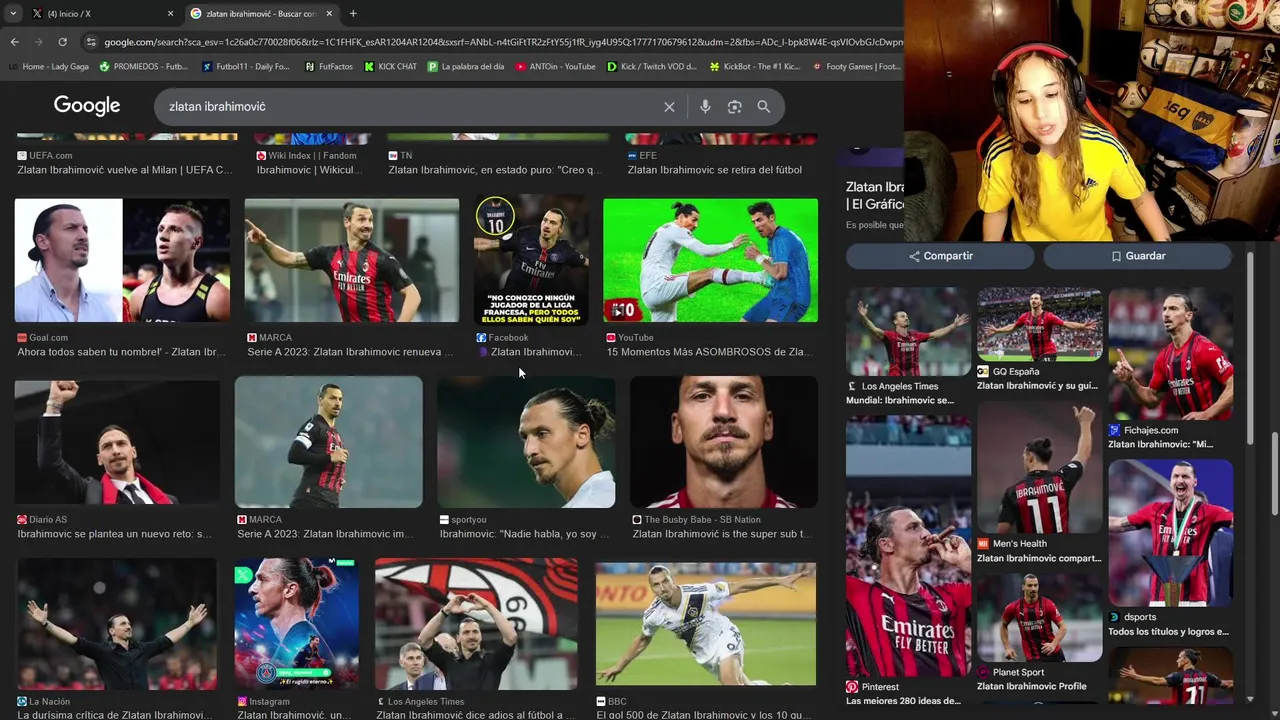Click the Google logo

87,106
